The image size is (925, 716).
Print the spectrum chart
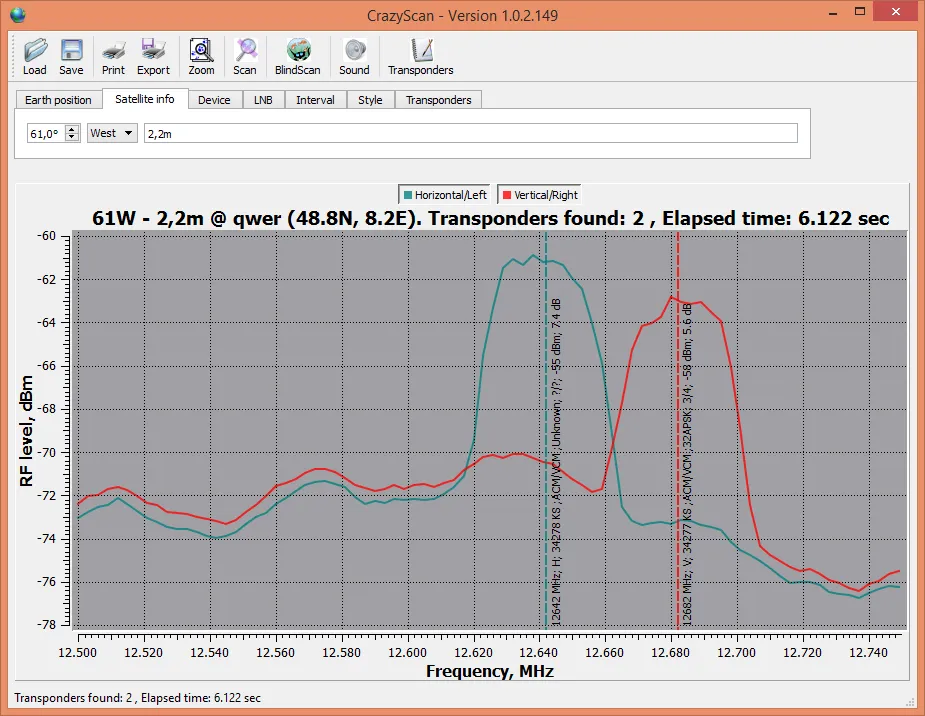point(113,56)
